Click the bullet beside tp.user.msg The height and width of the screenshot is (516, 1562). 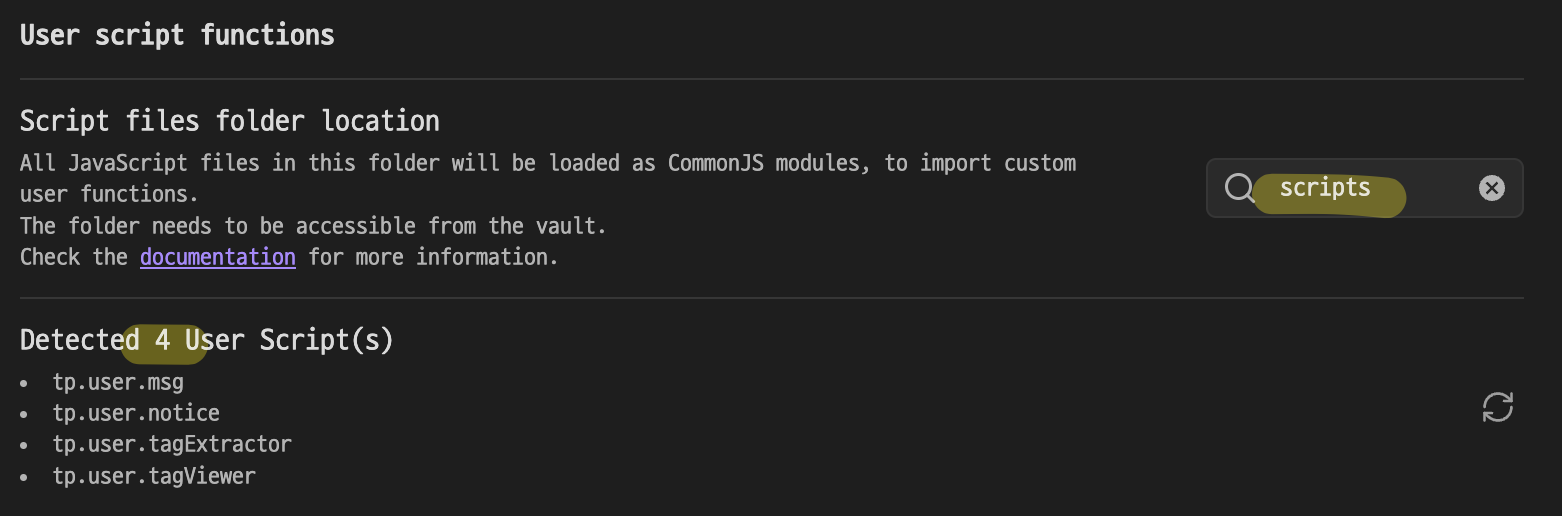click(25, 383)
